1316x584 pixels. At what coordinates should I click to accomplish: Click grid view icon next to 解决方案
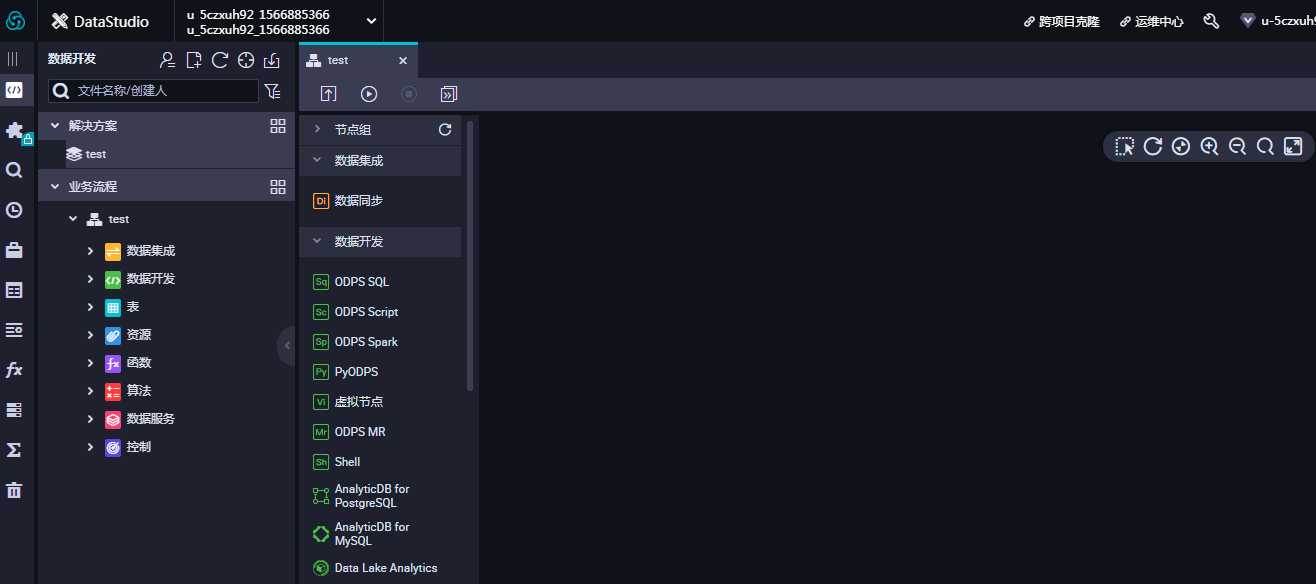[279, 126]
